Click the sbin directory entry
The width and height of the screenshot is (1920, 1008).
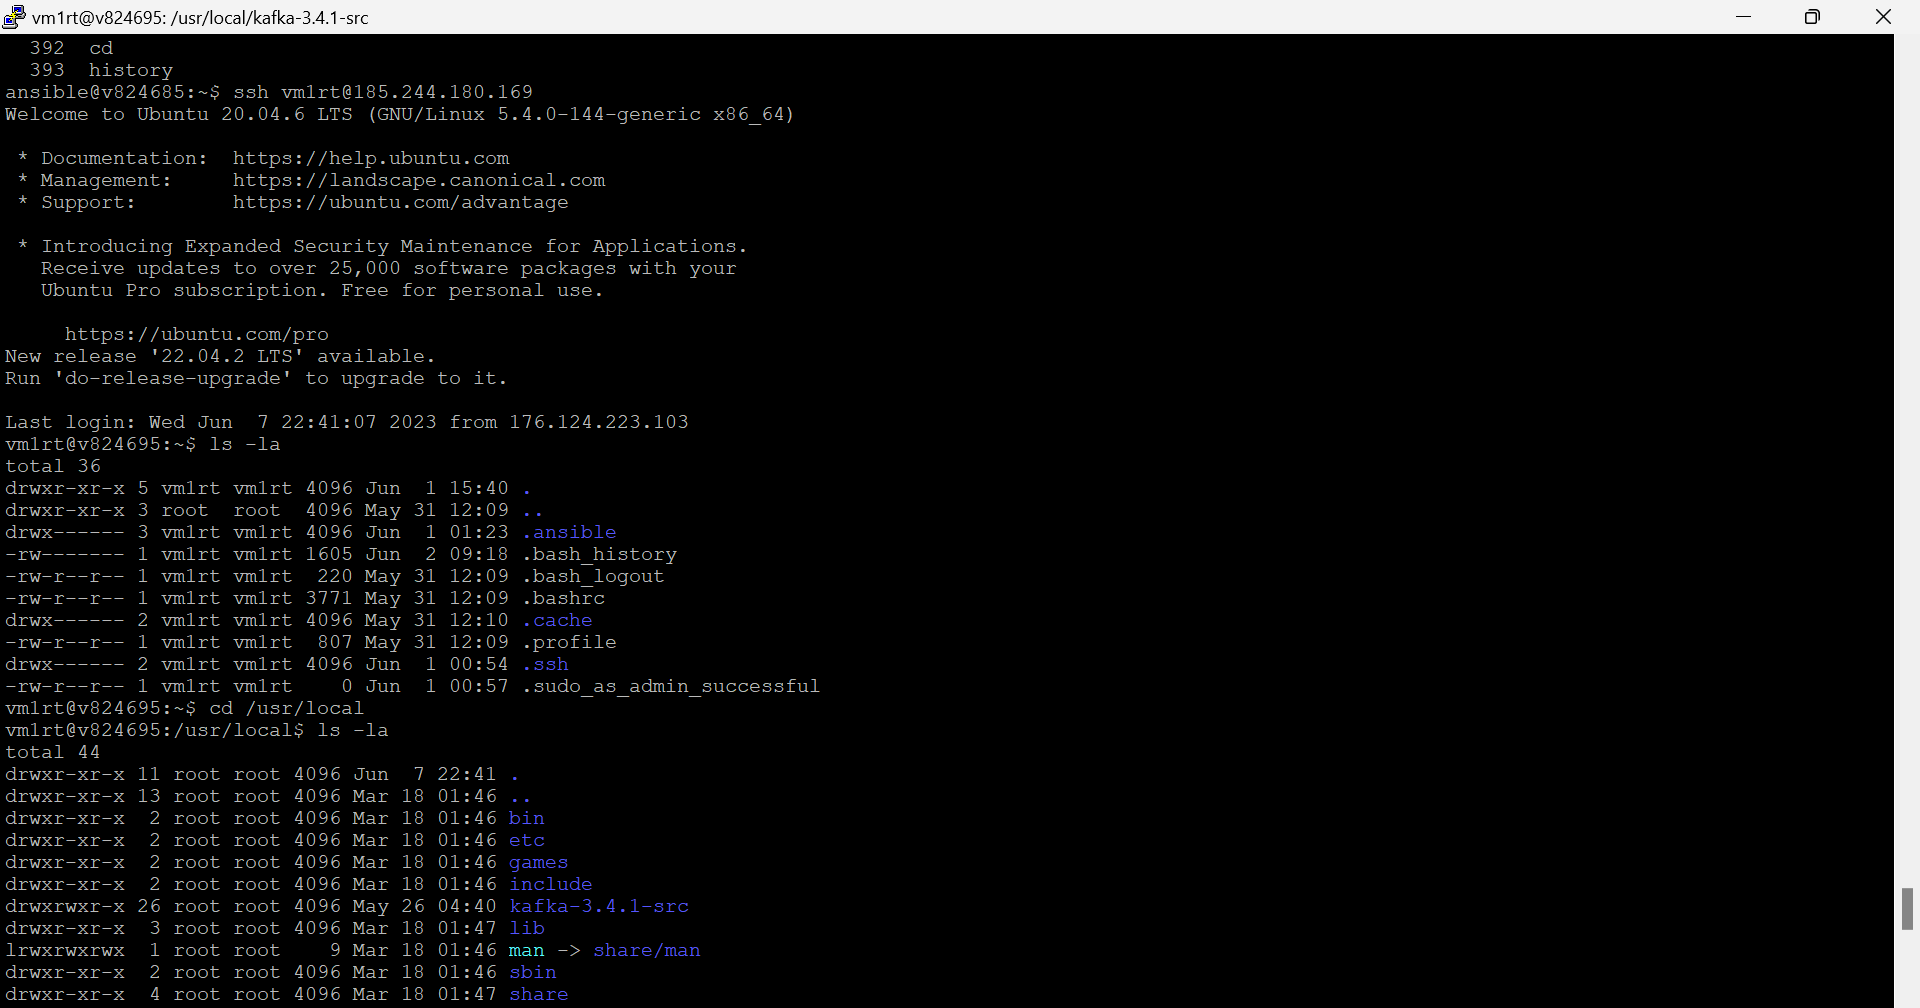[x=533, y=972]
